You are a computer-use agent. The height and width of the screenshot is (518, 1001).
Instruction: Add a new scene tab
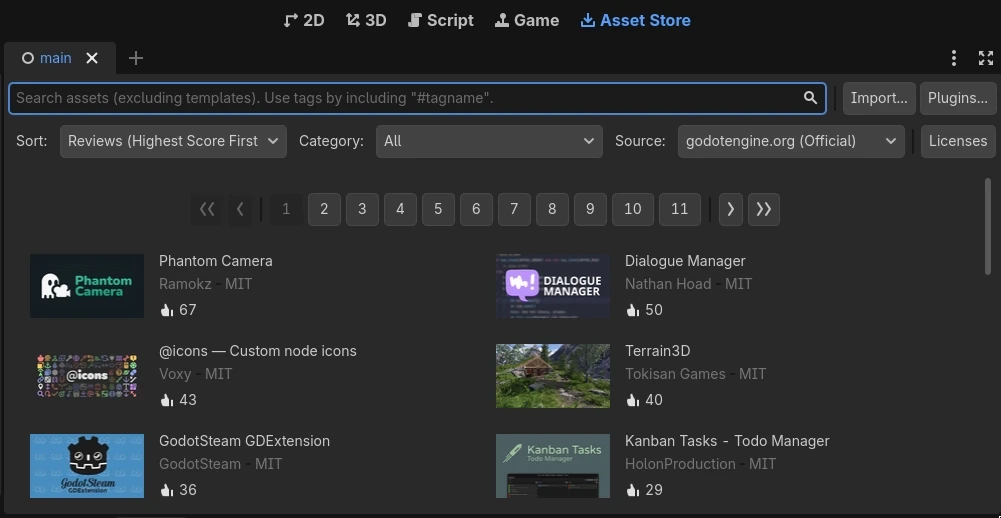[x=135, y=58]
